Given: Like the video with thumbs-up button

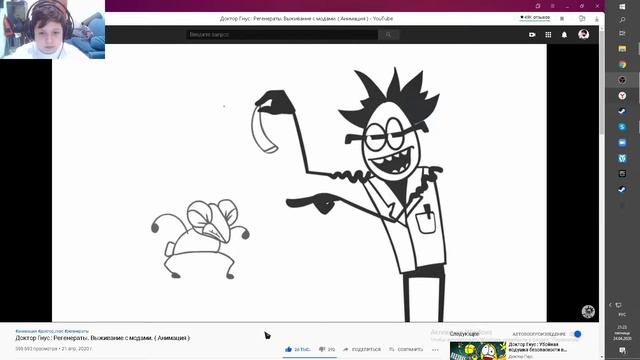Looking at the screenshot, I should [x=298, y=349].
